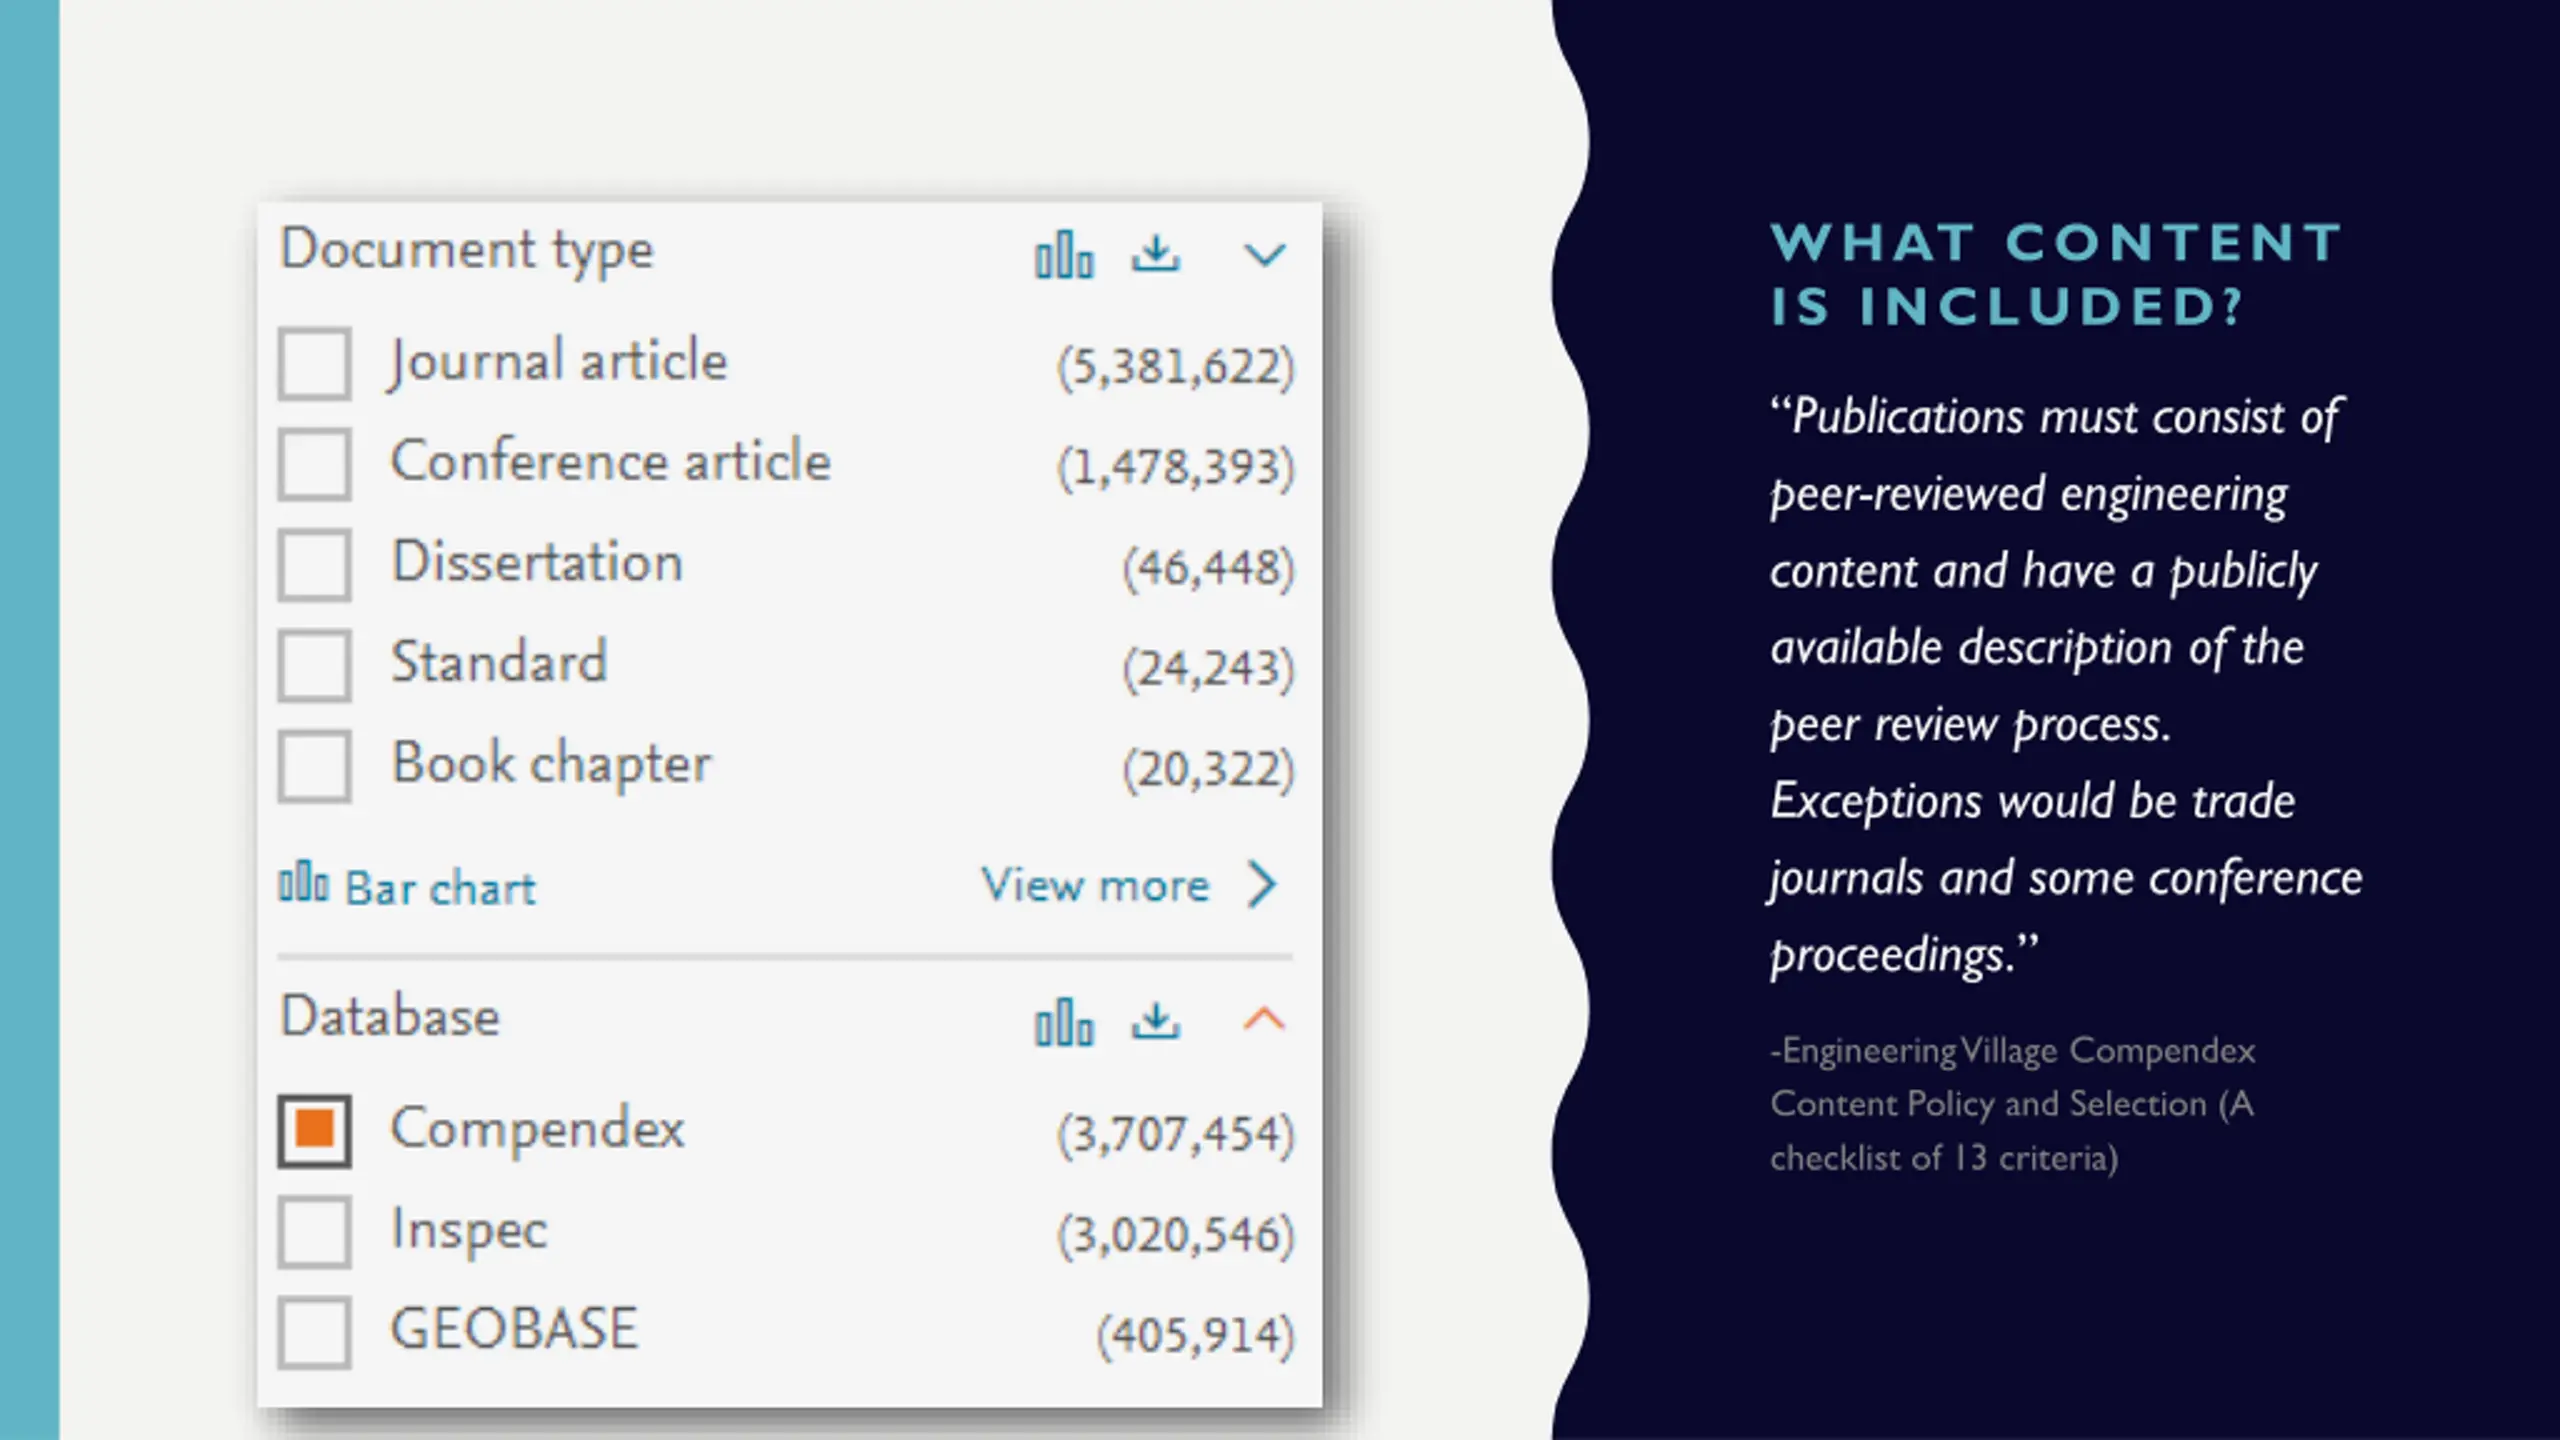Check the Inspec database checkbox
The image size is (2560, 1440).
[314, 1232]
